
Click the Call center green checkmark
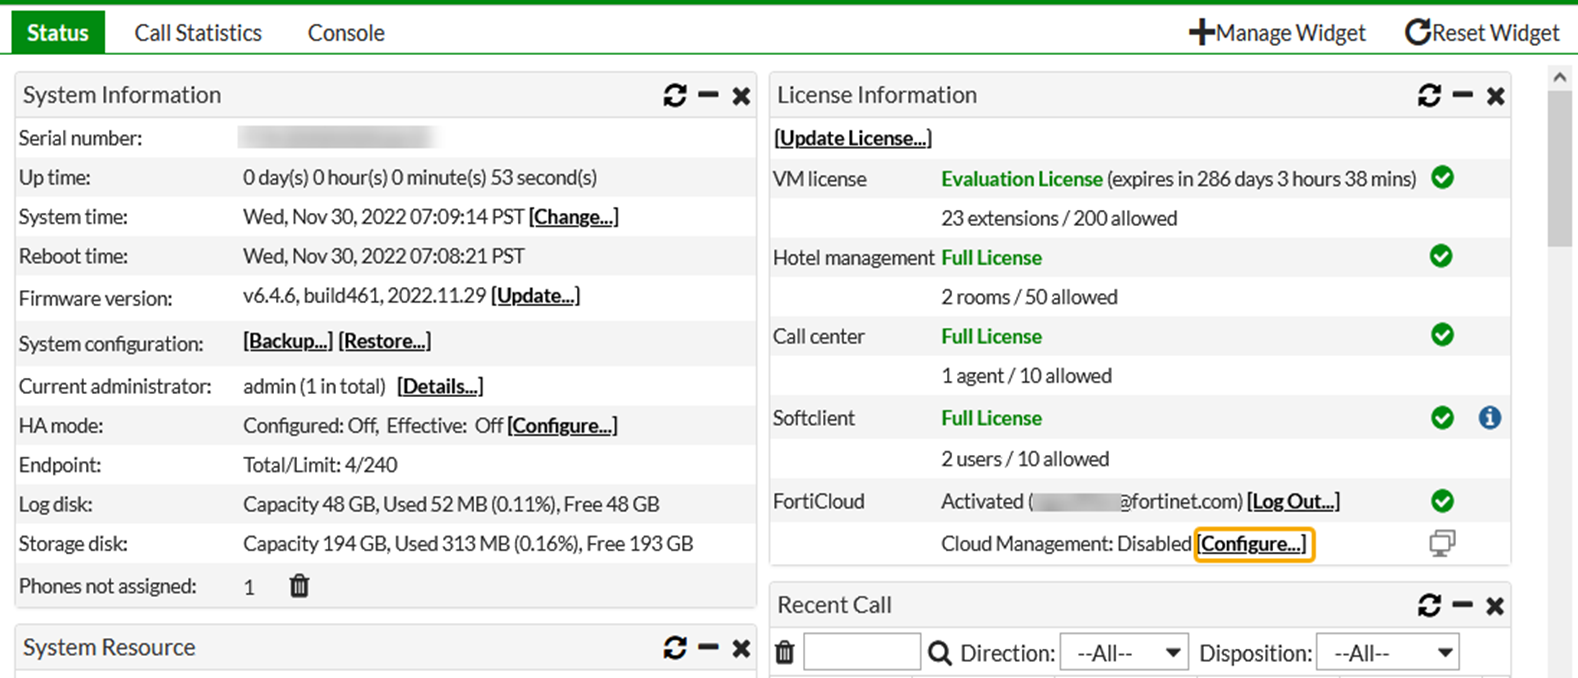click(x=1442, y=335)
